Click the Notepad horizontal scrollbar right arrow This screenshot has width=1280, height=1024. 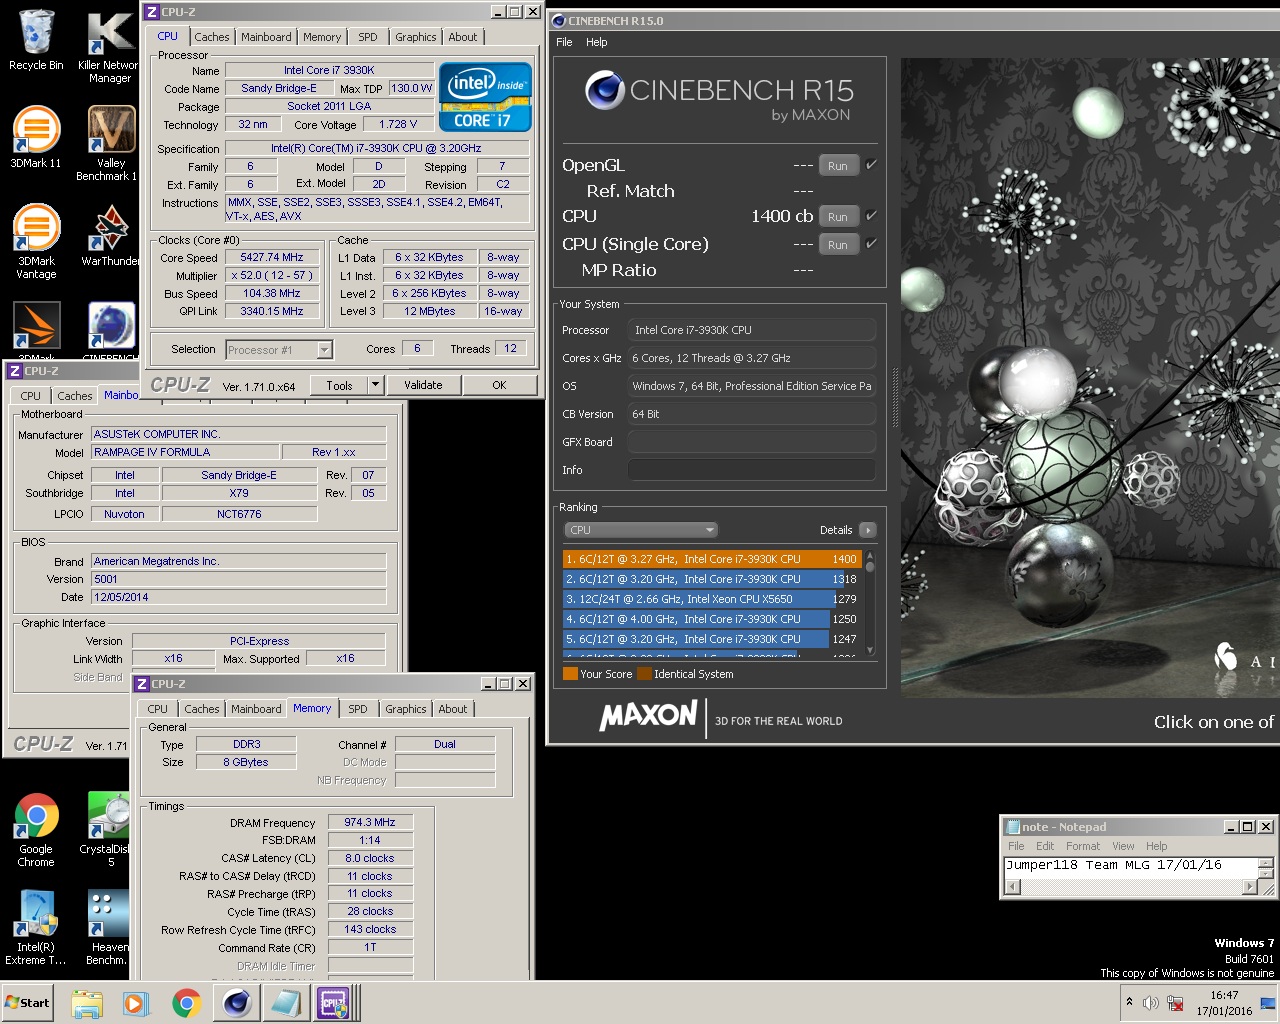point(1248,887)
